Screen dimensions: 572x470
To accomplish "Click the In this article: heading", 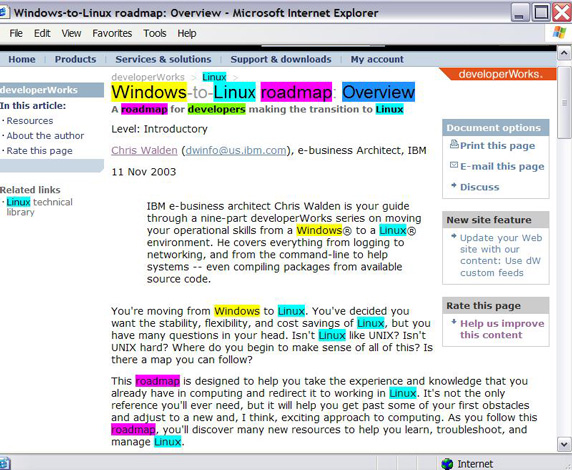I will click(33, 106).
